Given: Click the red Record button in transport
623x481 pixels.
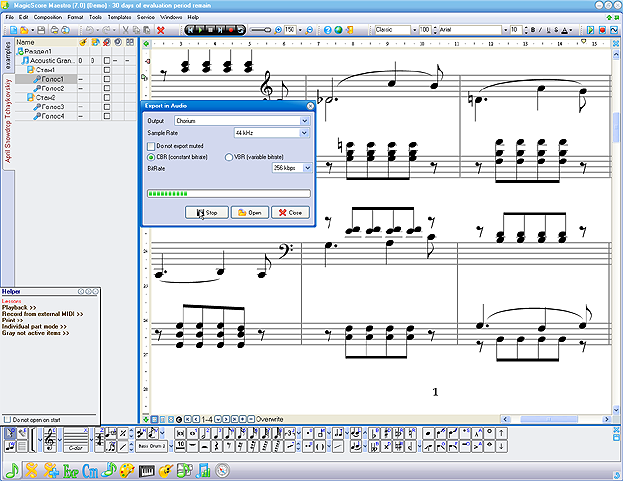Looking at the screenshot, I should [x=230, y=30].
